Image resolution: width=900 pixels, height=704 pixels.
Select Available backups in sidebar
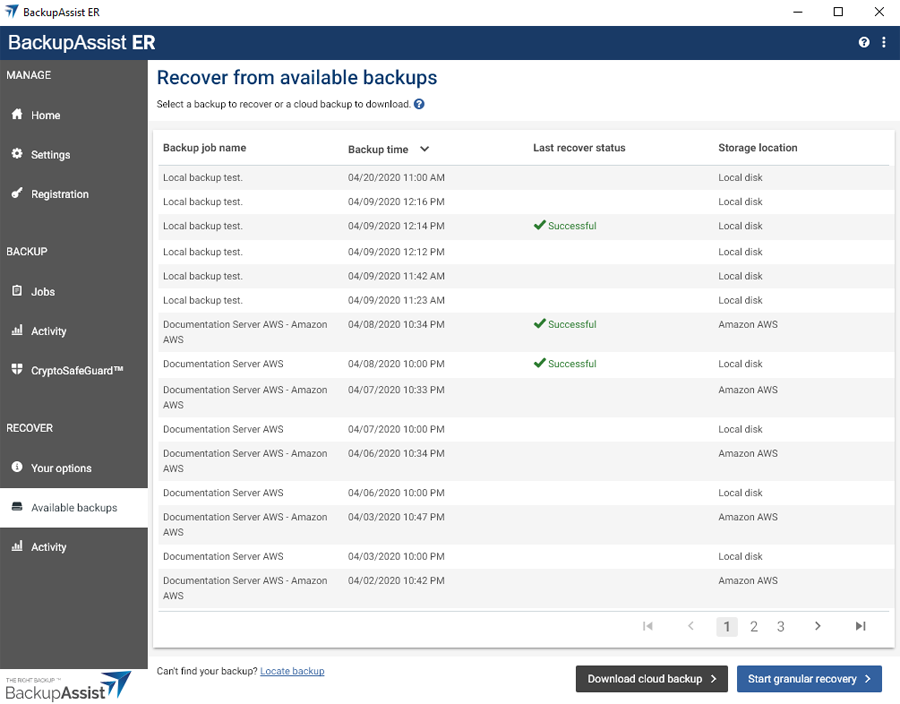pos(73,508)
